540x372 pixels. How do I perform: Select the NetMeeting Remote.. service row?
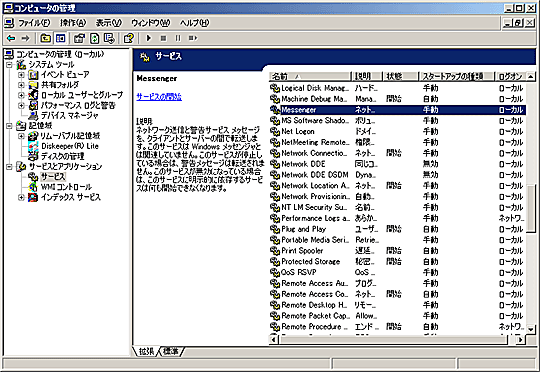(x=397, y=142)
